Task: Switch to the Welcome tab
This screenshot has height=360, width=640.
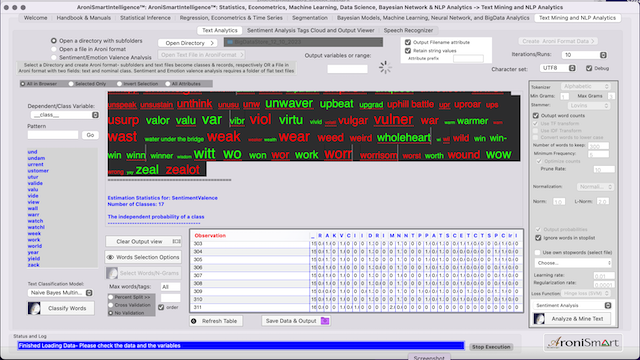Action: 35,18
